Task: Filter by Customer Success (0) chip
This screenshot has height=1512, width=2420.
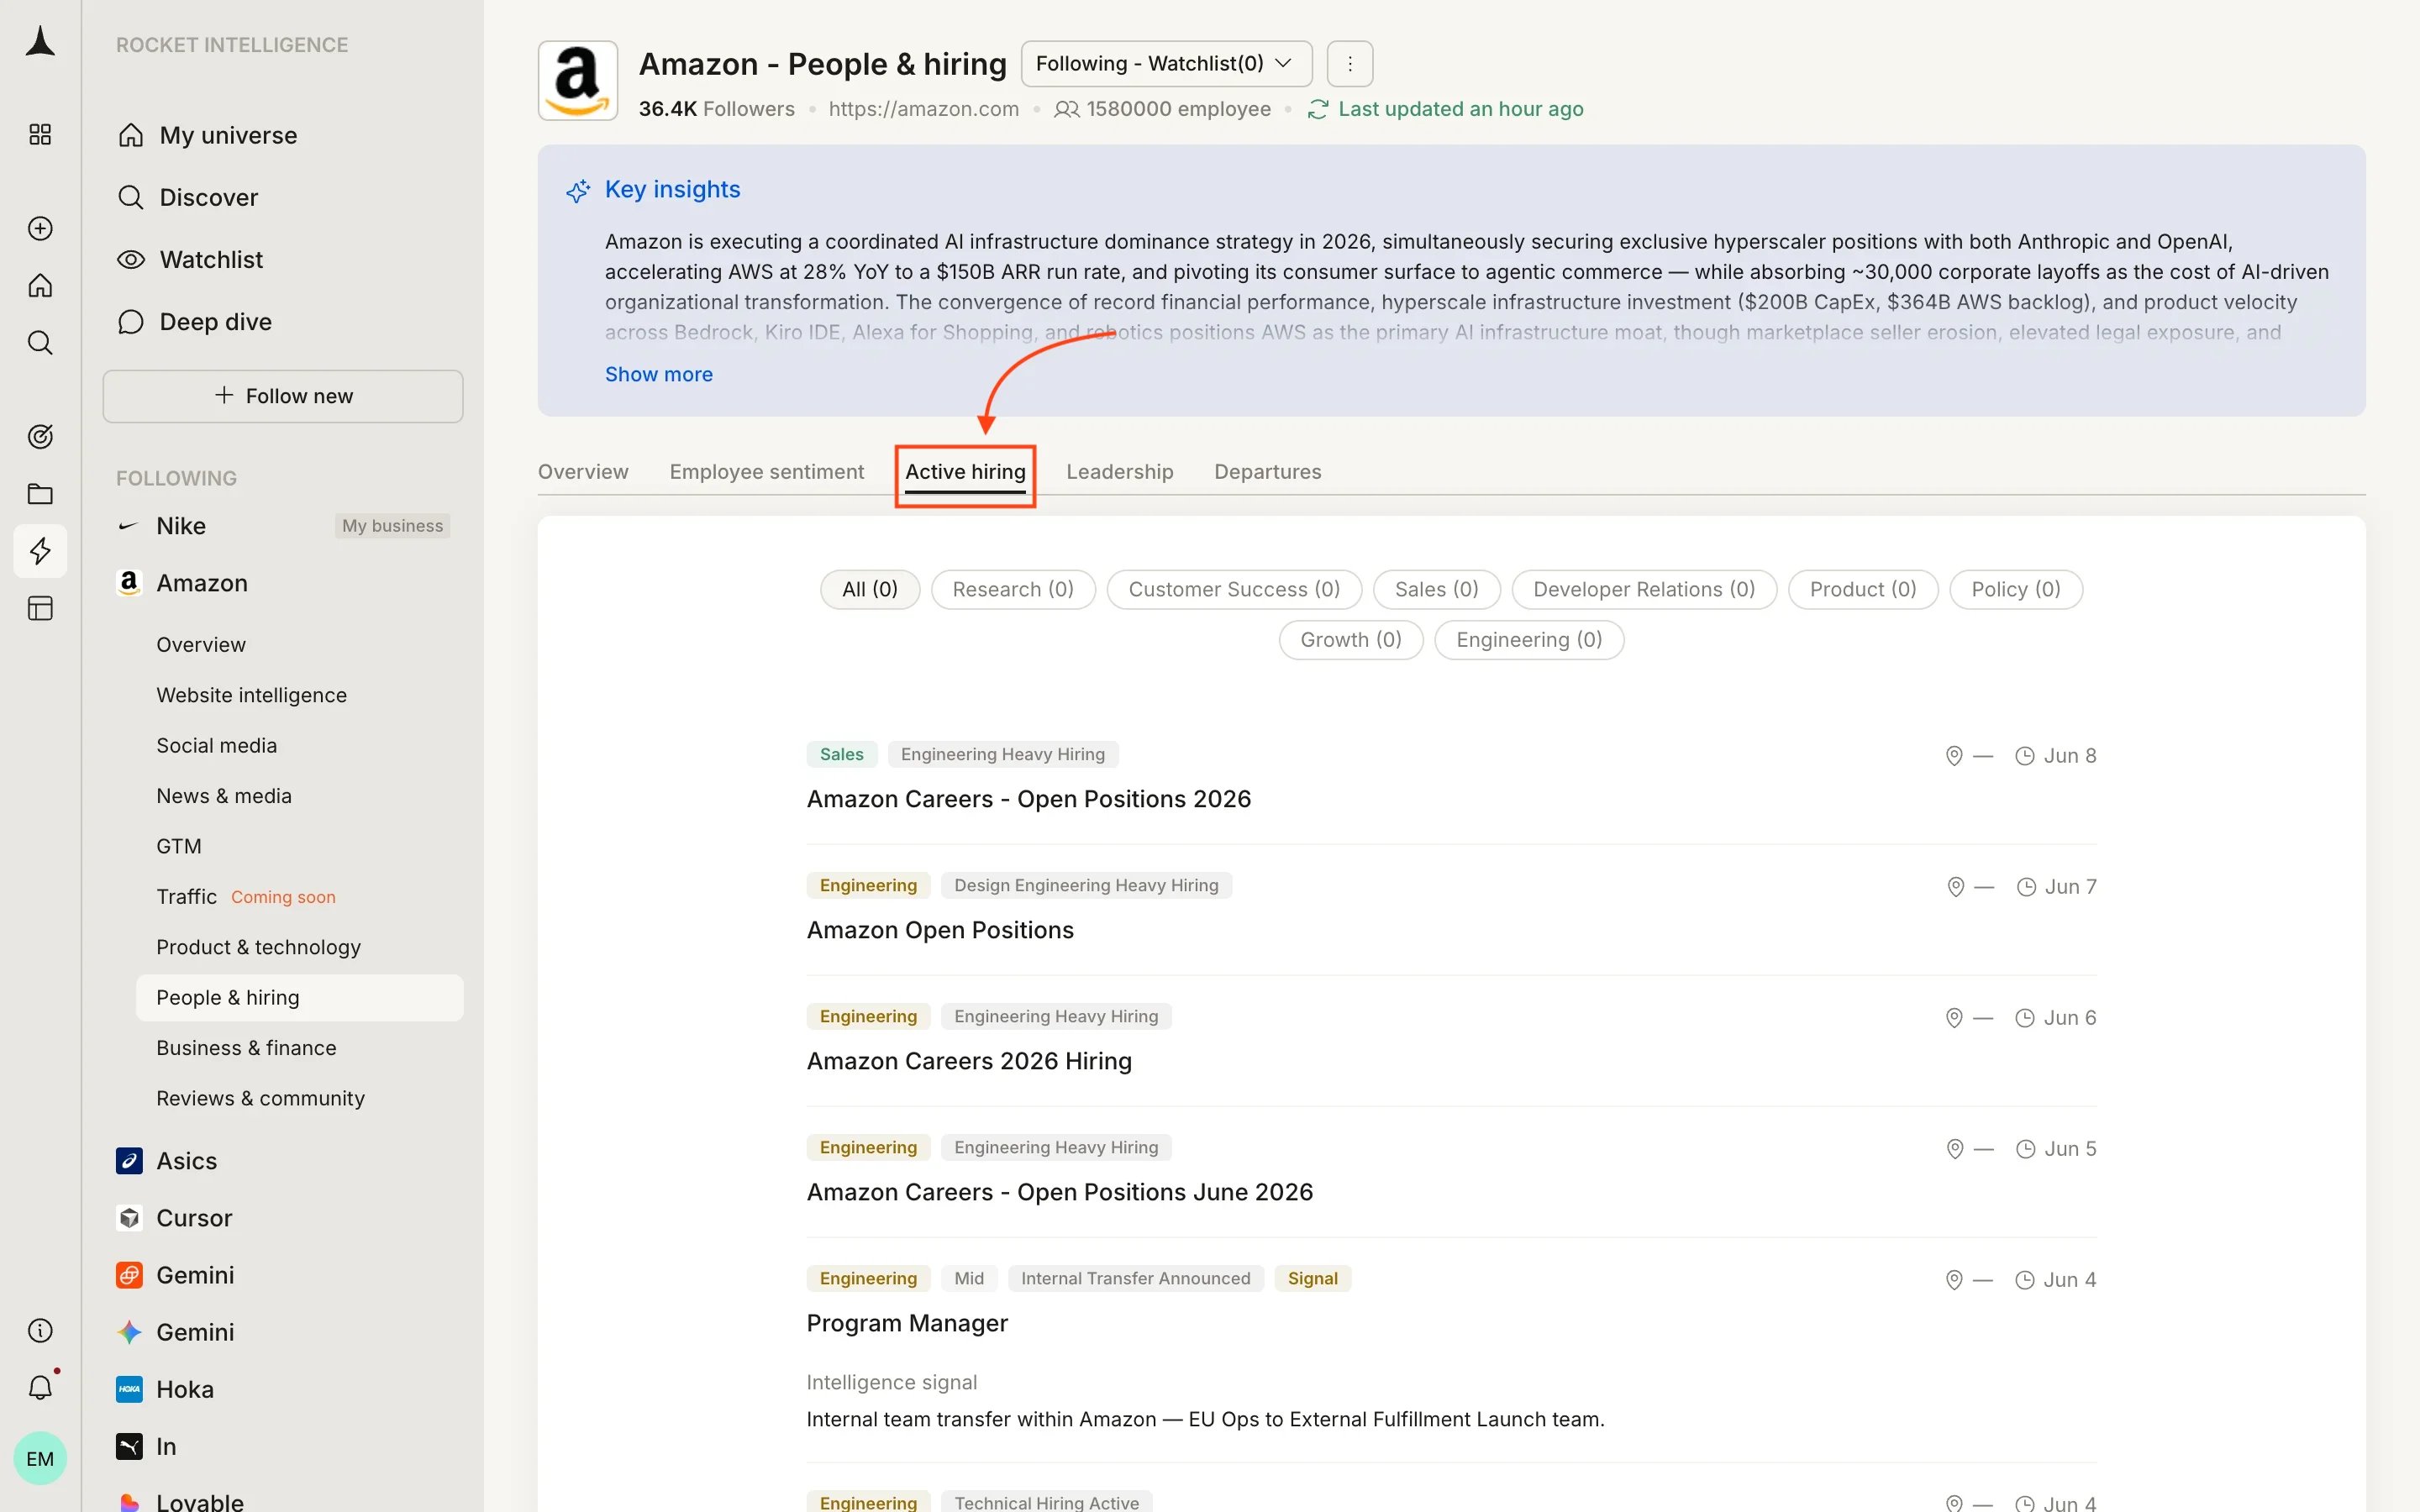Action: tap(1234, 590)
